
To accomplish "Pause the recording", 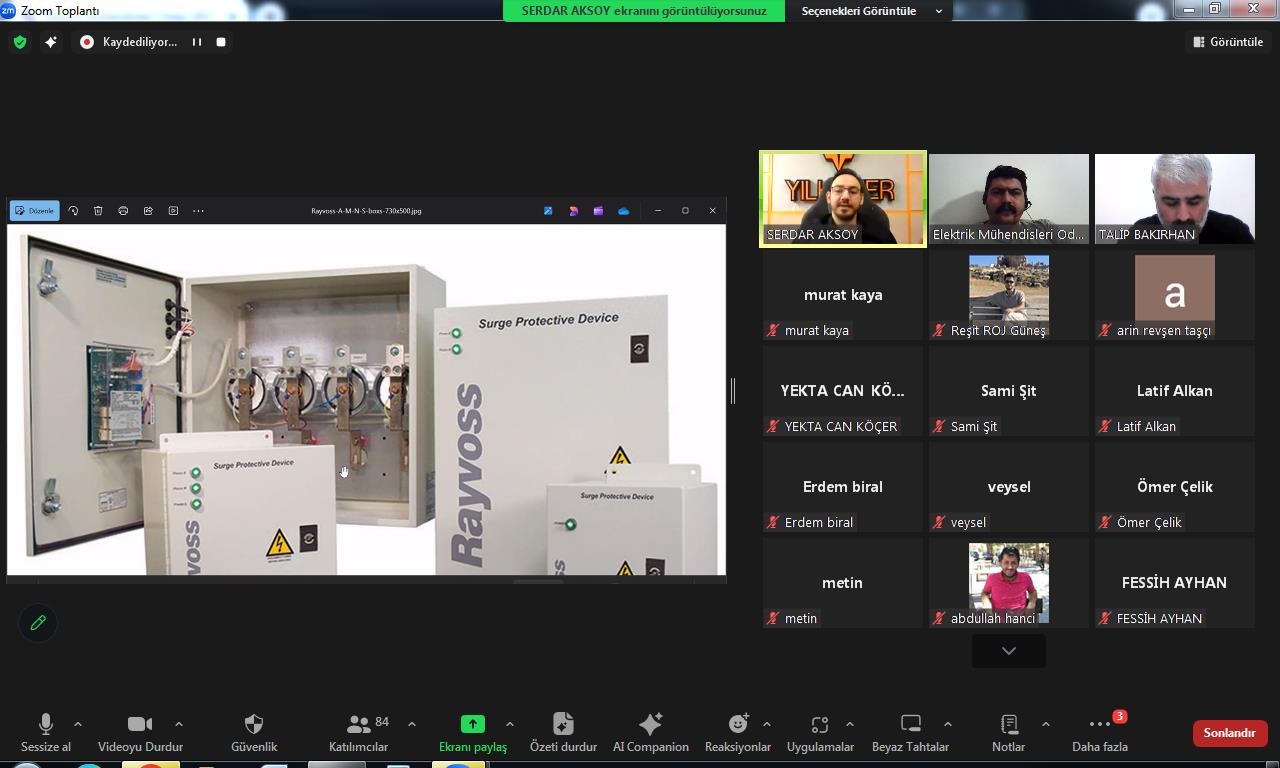I will [x=197, y=42].
